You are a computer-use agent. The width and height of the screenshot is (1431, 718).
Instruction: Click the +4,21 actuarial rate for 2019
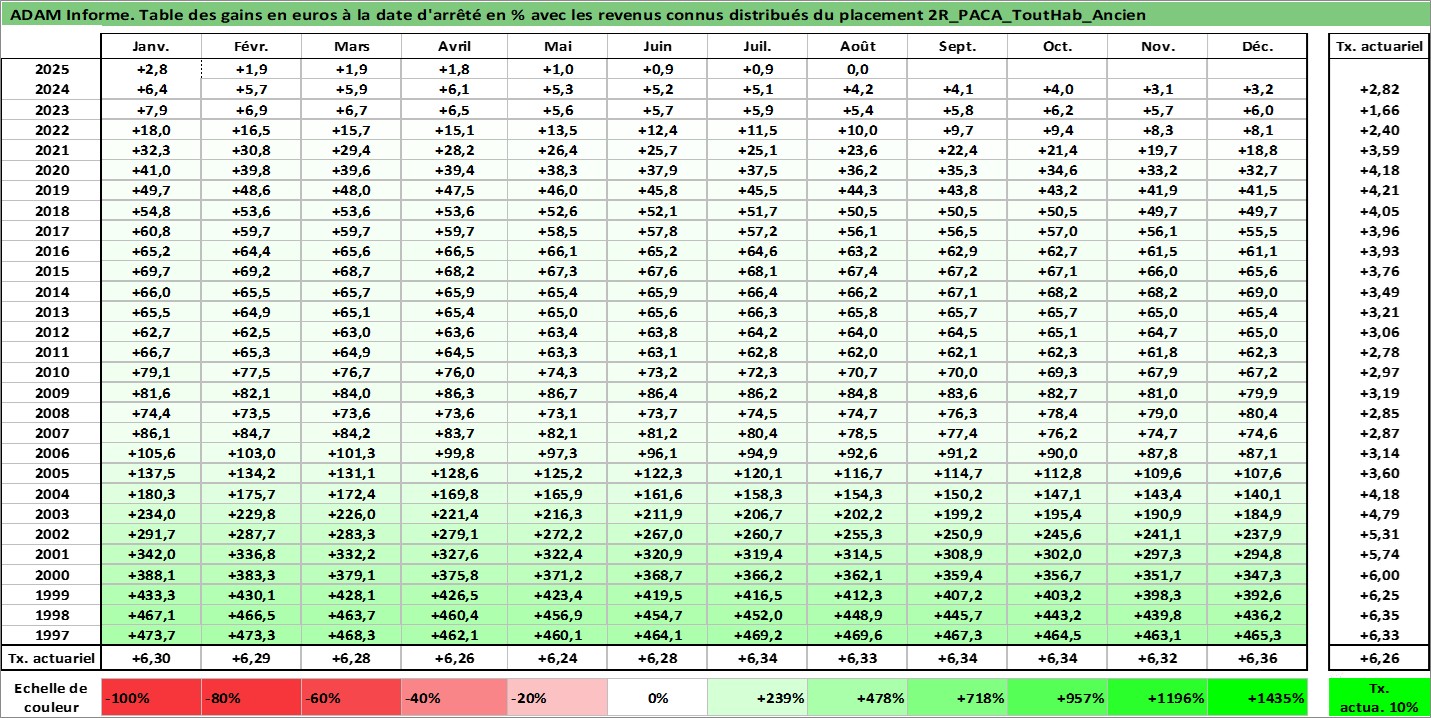point(1379,191)
